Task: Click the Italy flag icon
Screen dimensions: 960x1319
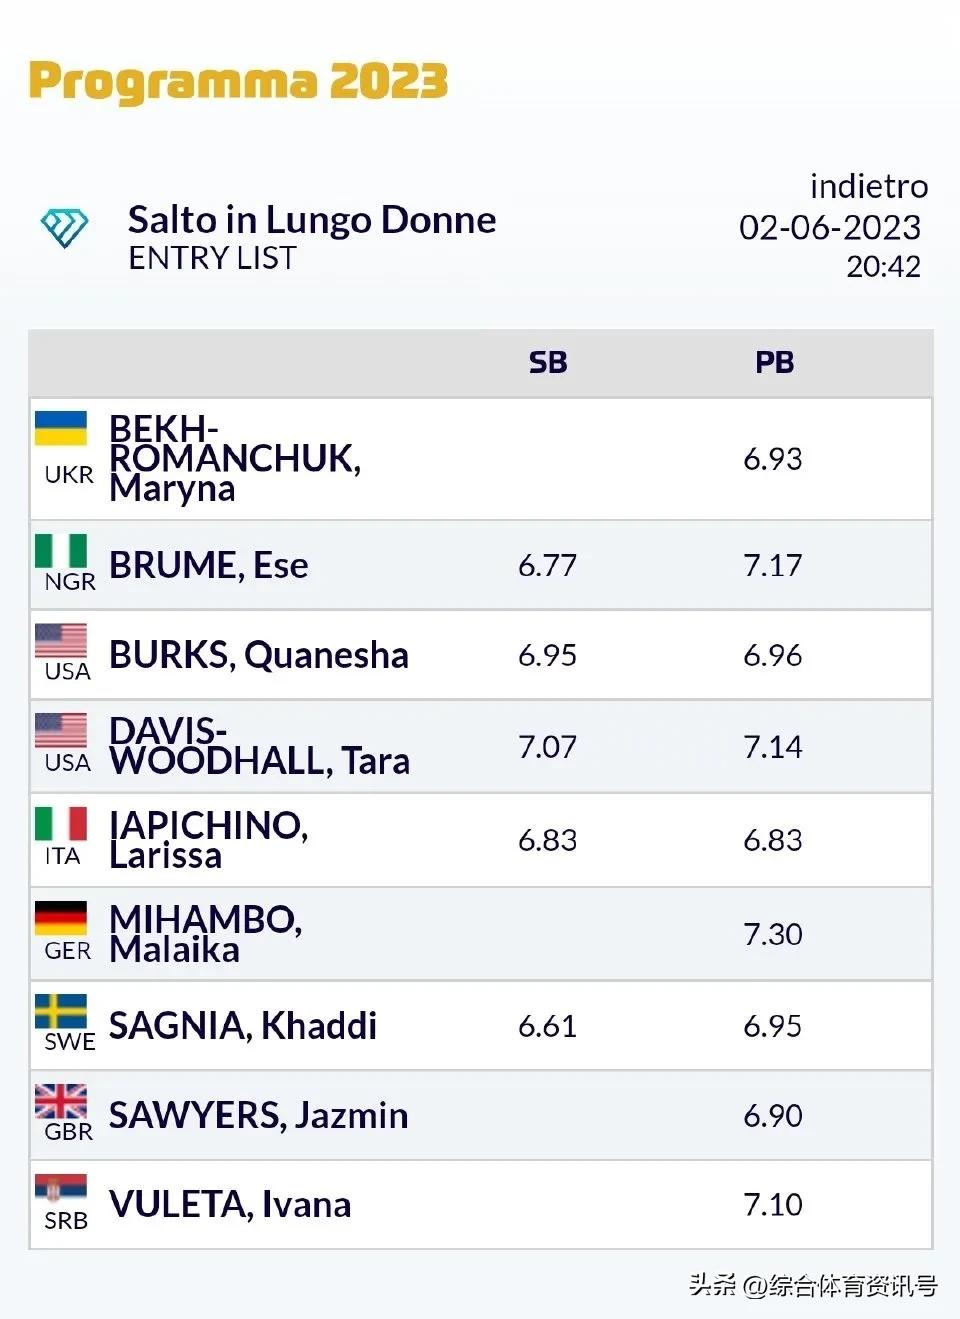Action: click(61, 823)
